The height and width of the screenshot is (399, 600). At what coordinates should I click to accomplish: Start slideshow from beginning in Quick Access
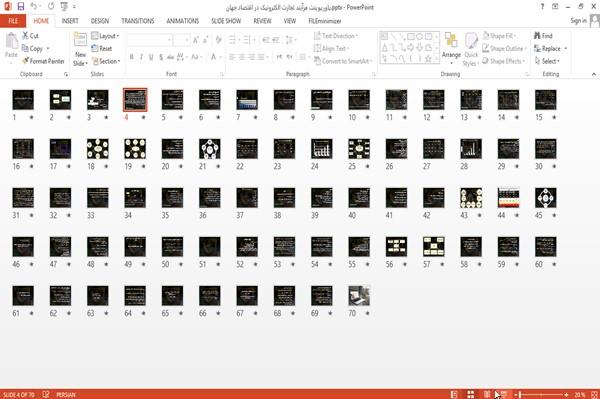pyautogui.click(x=64, y=7)
